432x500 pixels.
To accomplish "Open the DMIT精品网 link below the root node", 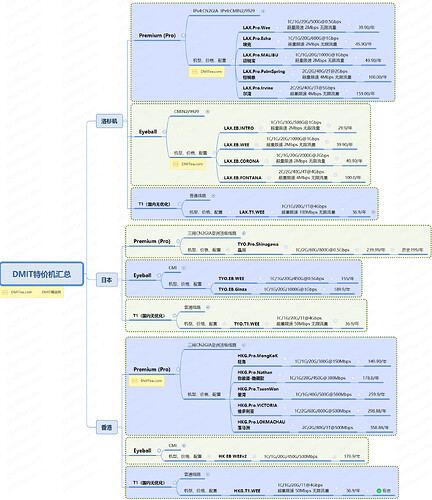I will (51, 292).
